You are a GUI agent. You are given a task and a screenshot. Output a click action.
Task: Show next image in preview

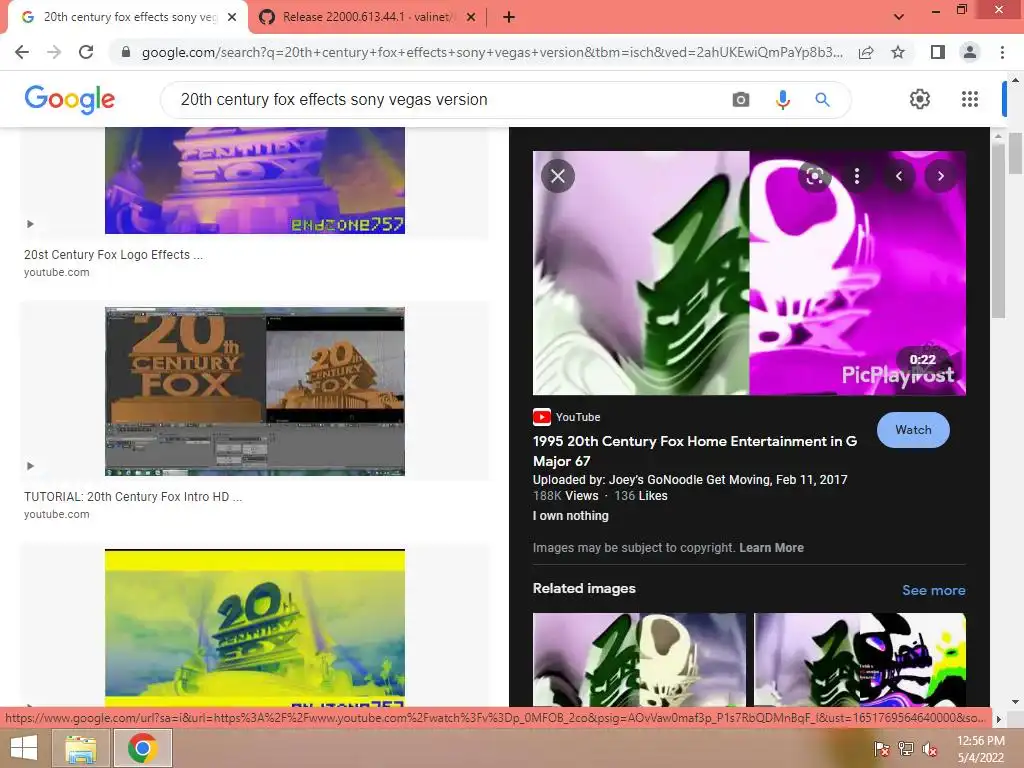pyautogui.click(x=940, y=176)
